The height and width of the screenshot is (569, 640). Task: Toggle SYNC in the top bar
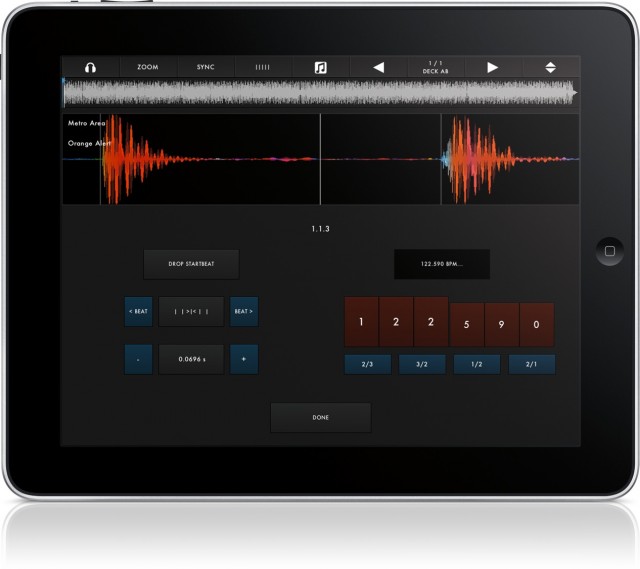click(205, 67)
